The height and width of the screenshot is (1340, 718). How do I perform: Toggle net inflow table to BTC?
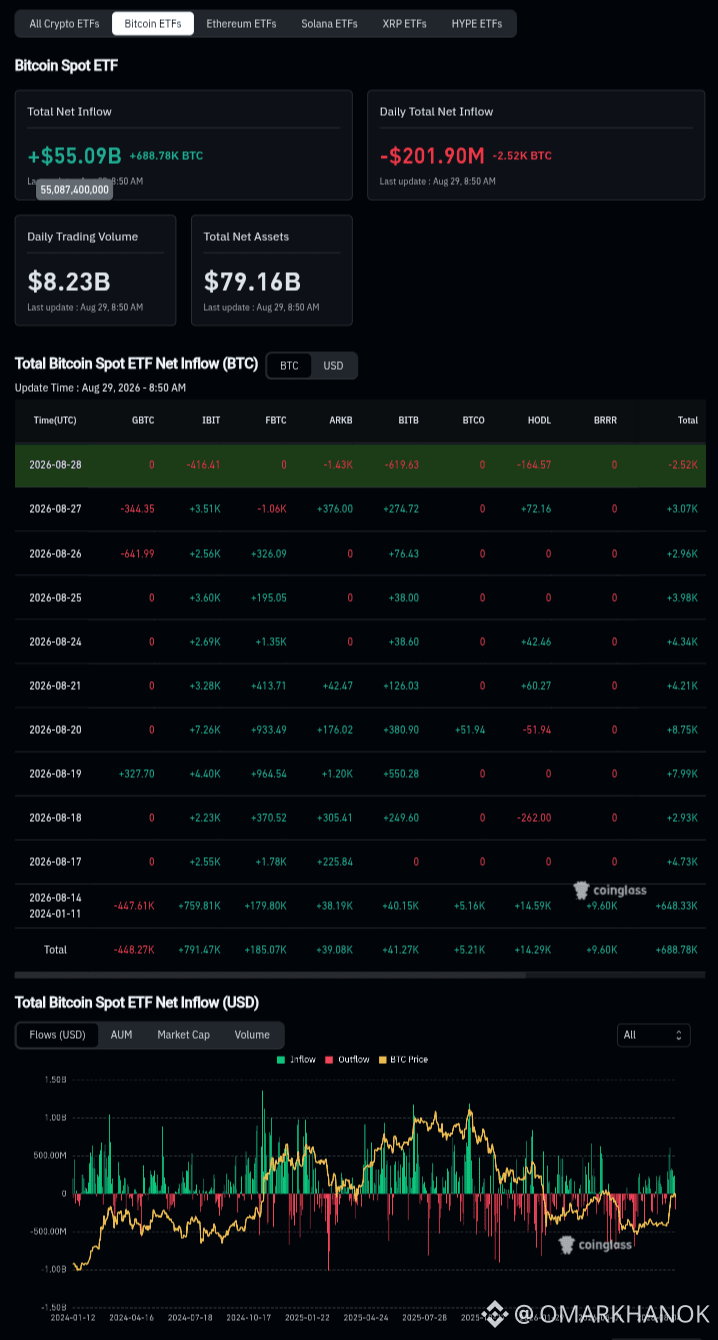coord(289,366)
